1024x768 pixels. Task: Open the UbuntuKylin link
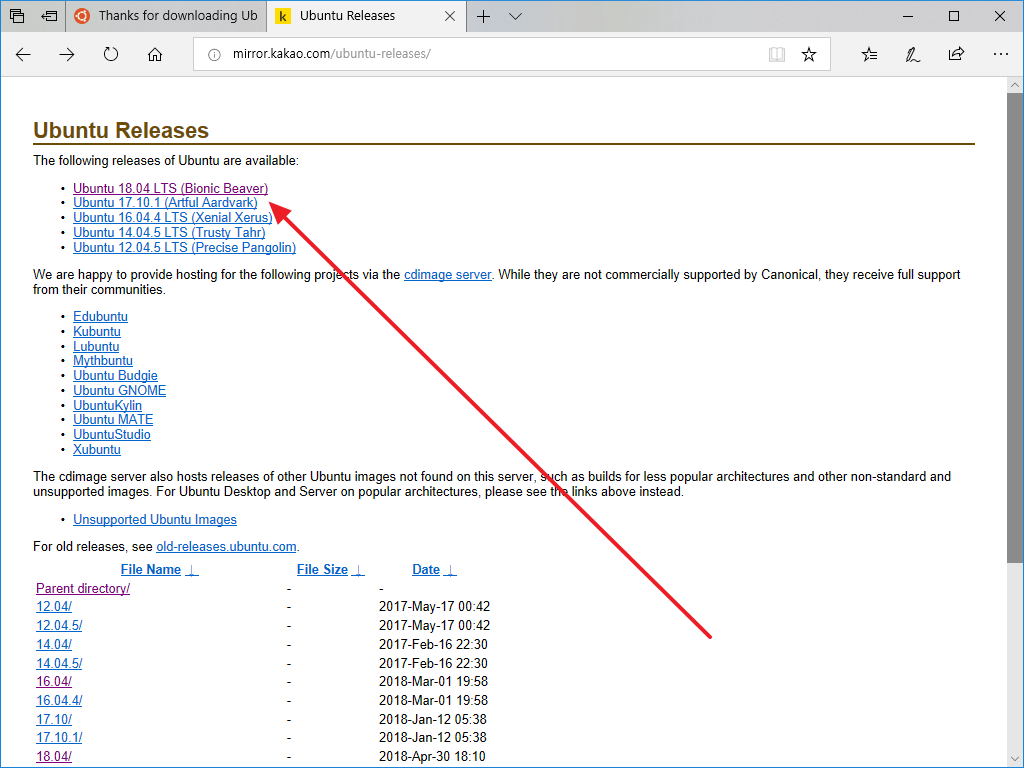click(x=107, y=406)
